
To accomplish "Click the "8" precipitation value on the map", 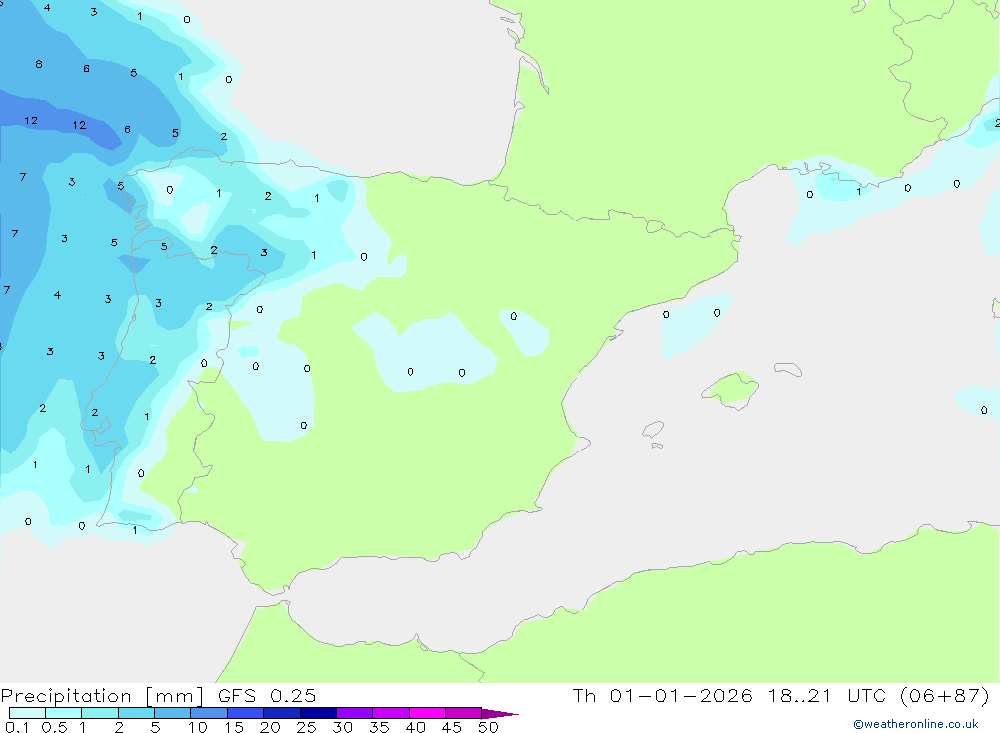I will tap(39, 64).
